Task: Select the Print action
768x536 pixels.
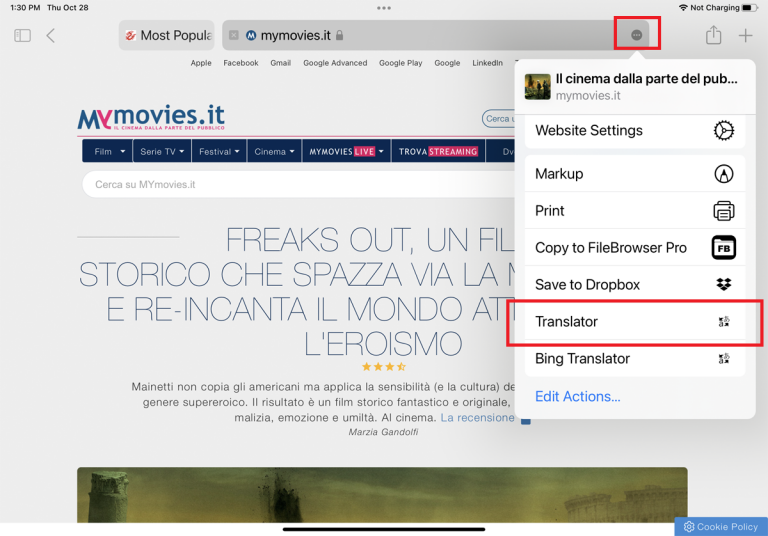Action: pos(634,211)
